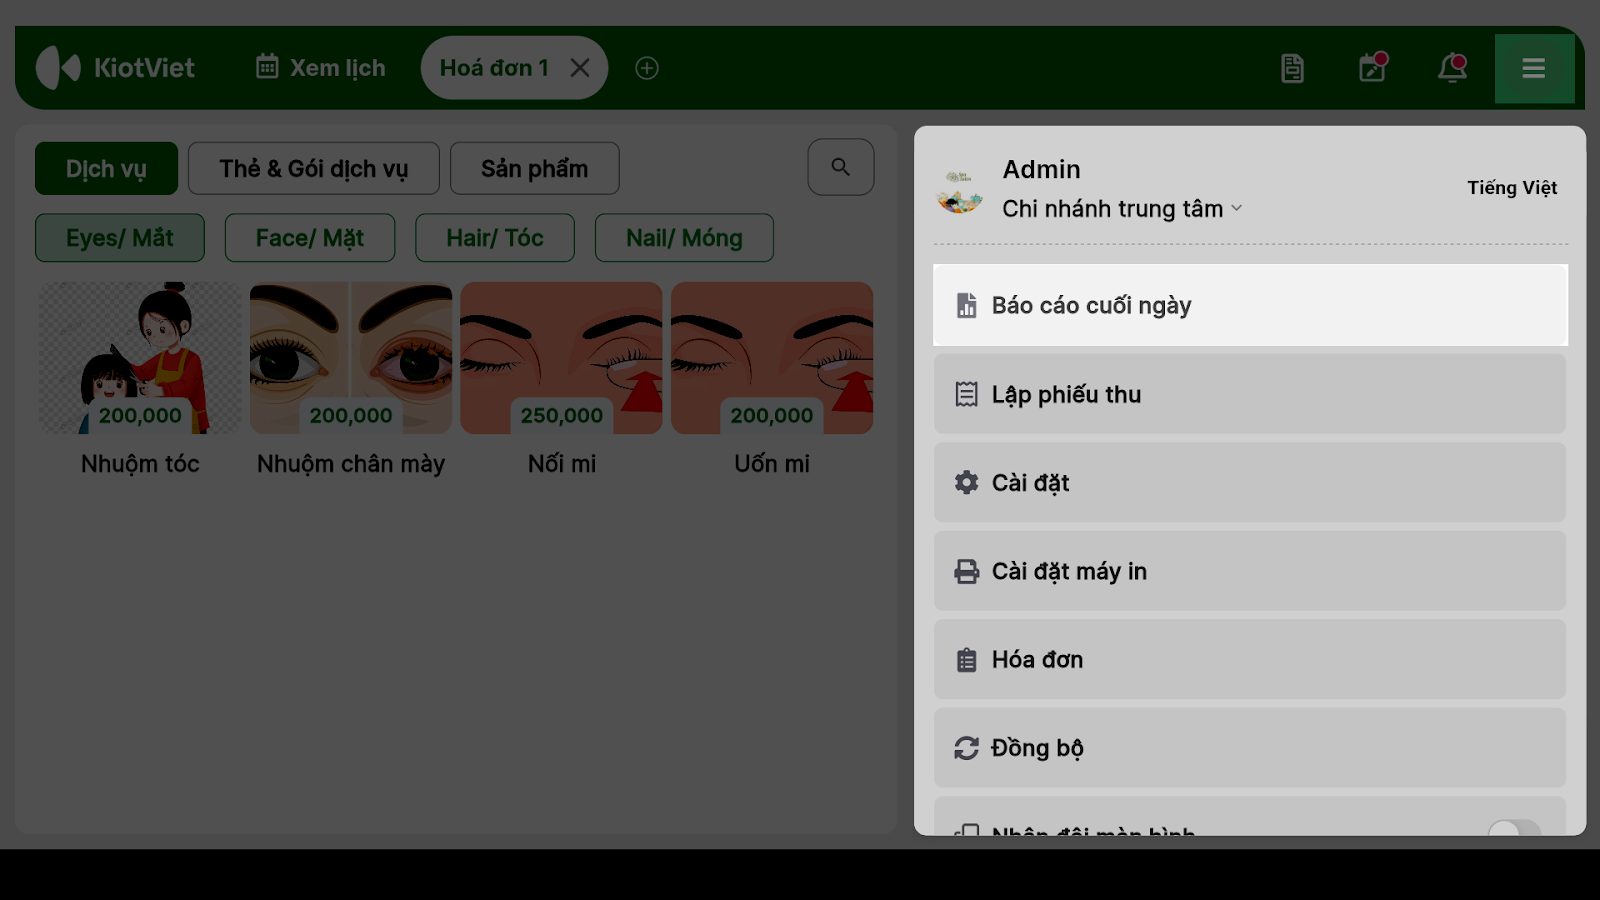Add a new invoice tab
The image size is (1600, 900).
647,68
